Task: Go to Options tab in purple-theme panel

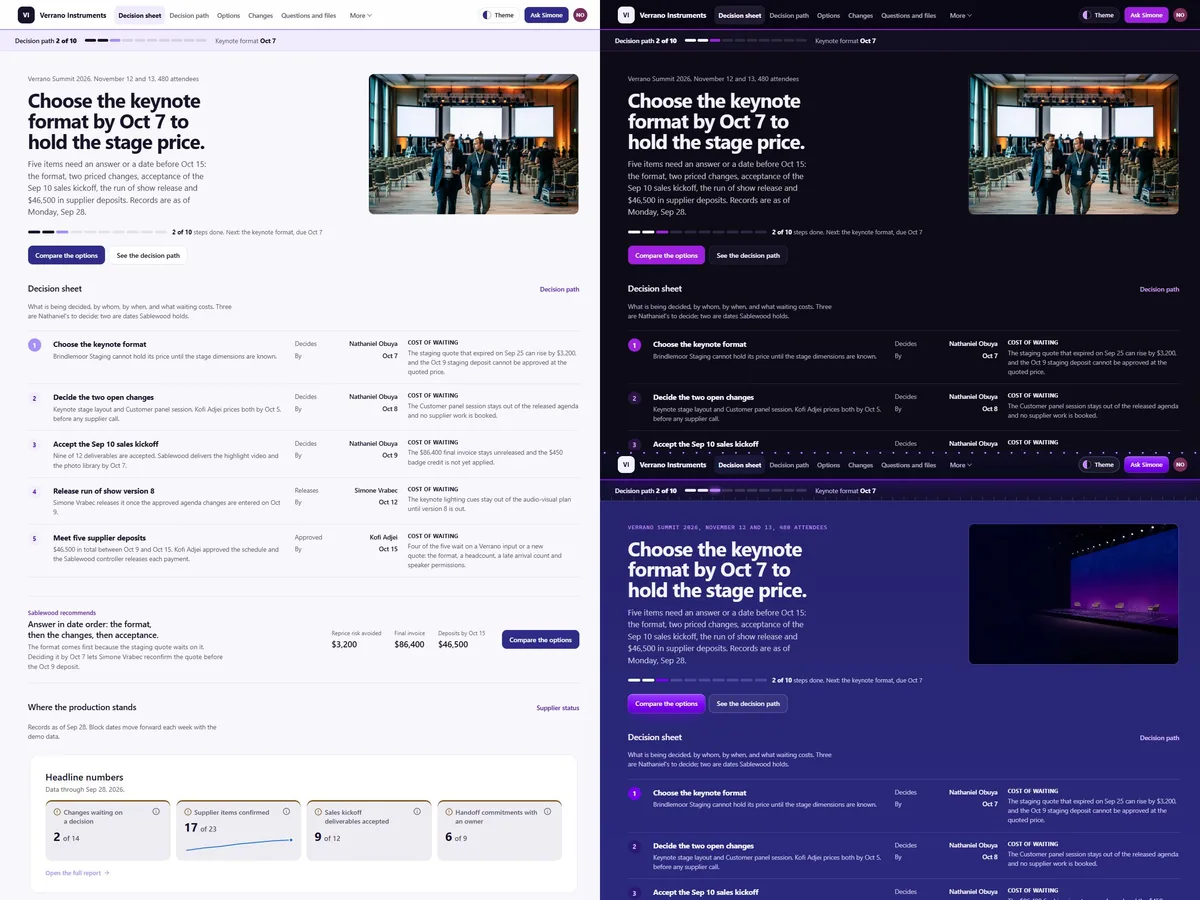Action: coord(828,464)
